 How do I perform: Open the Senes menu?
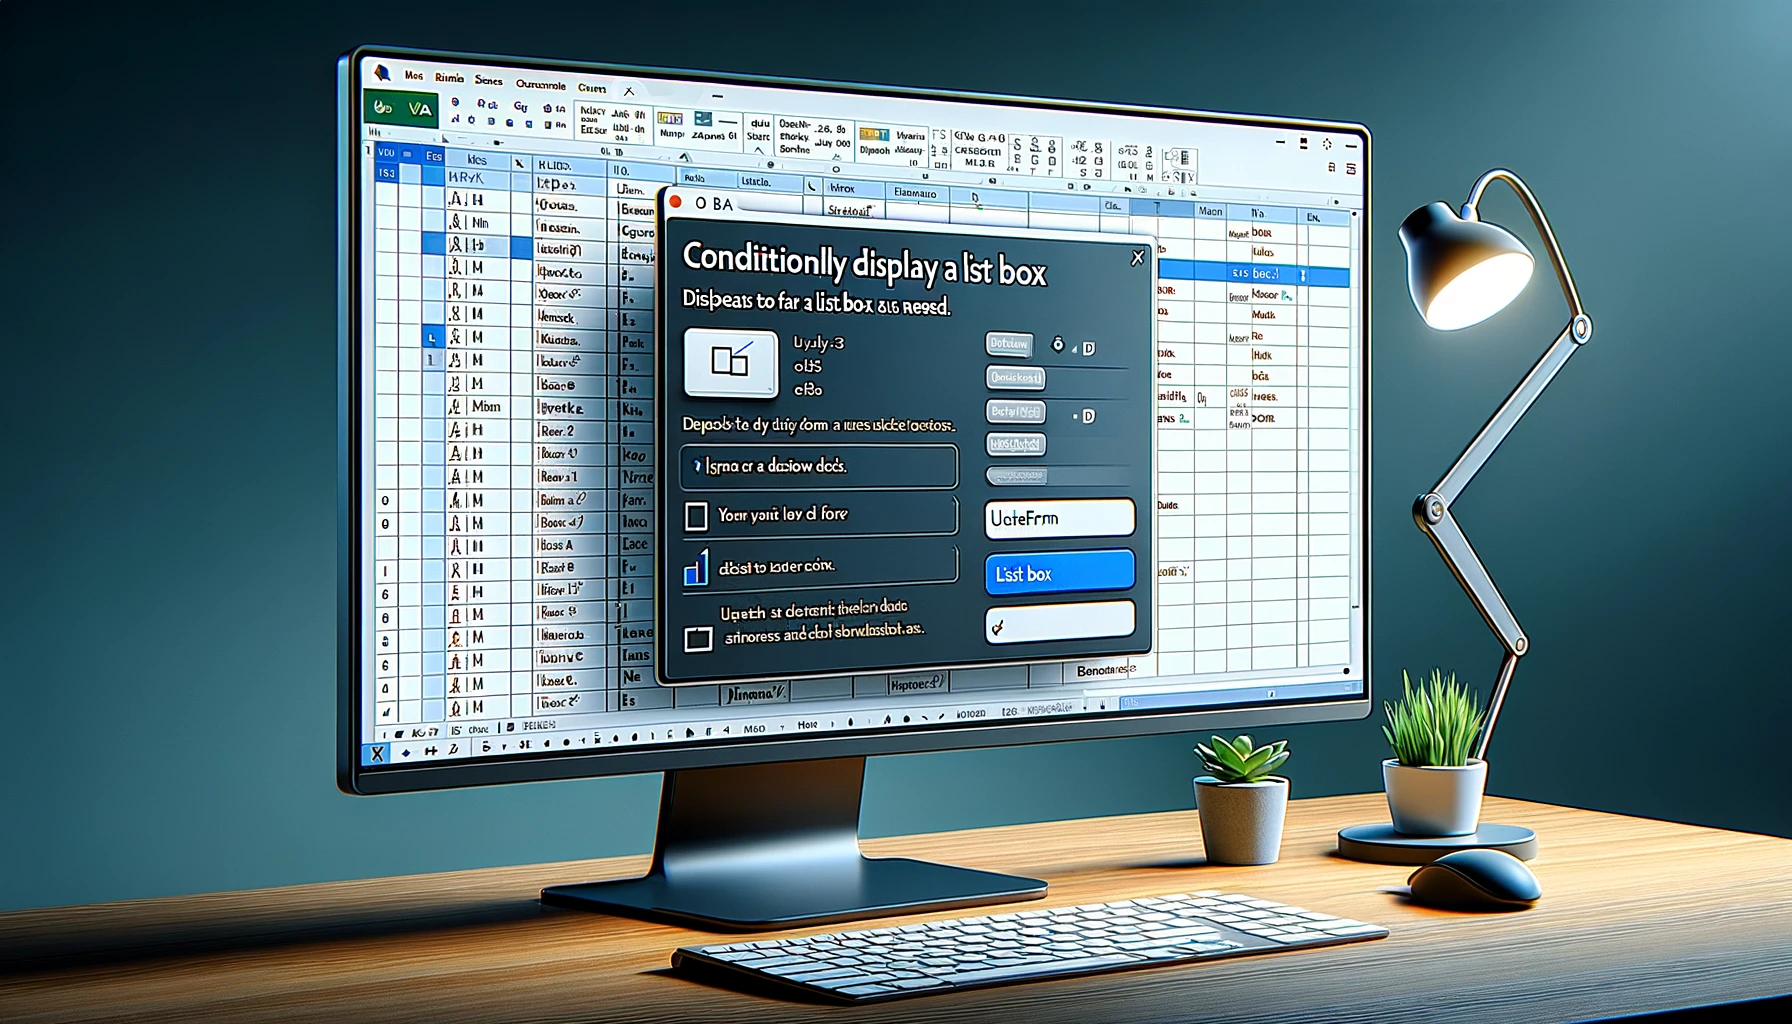pos(489,81)
